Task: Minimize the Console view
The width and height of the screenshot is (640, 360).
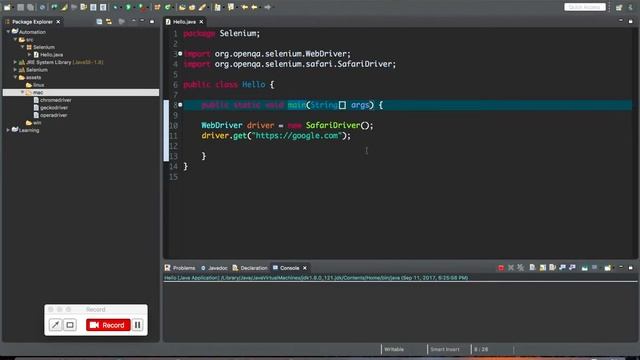Action: point(621,267)
